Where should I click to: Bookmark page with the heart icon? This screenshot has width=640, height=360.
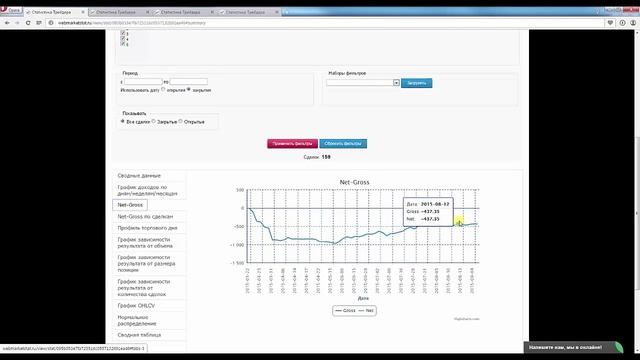[x=610, y=23]
